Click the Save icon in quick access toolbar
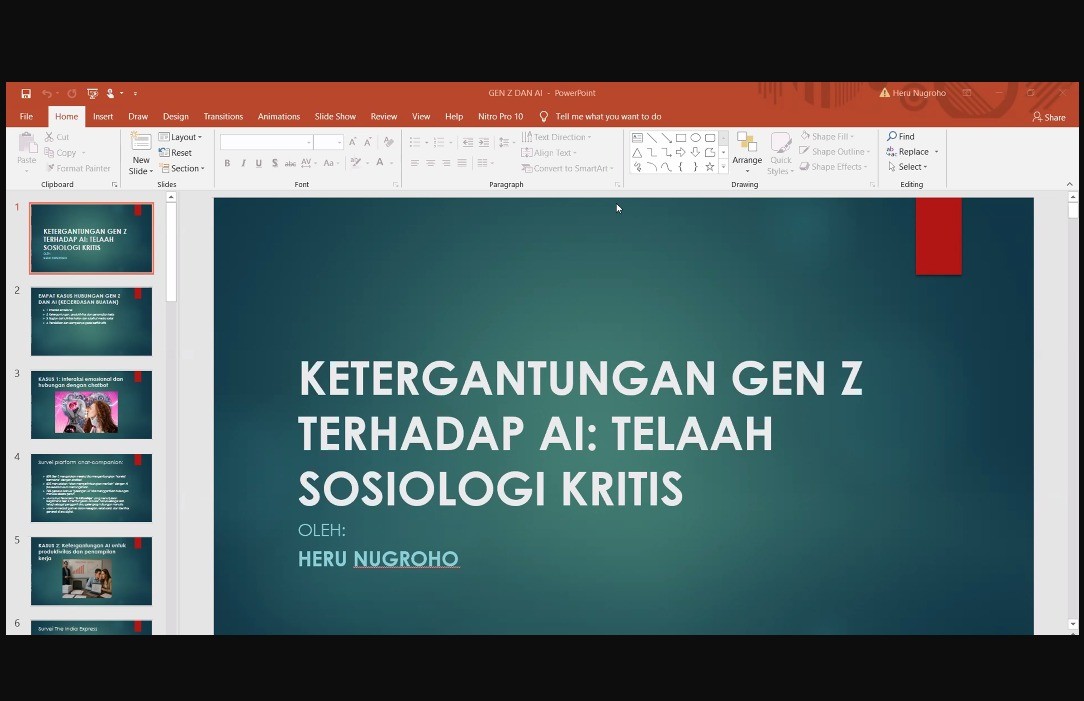Viewport: 1084px width, 701px height. pyautogui.click(x=26, y=93)
